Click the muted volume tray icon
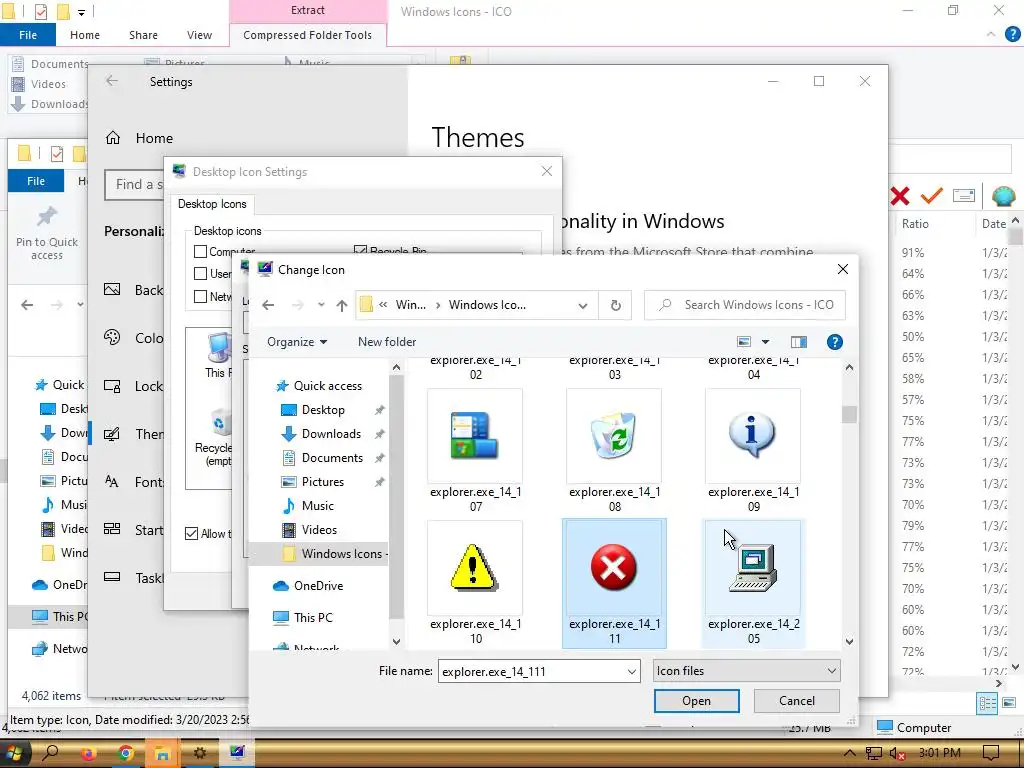 pos(898,753)
